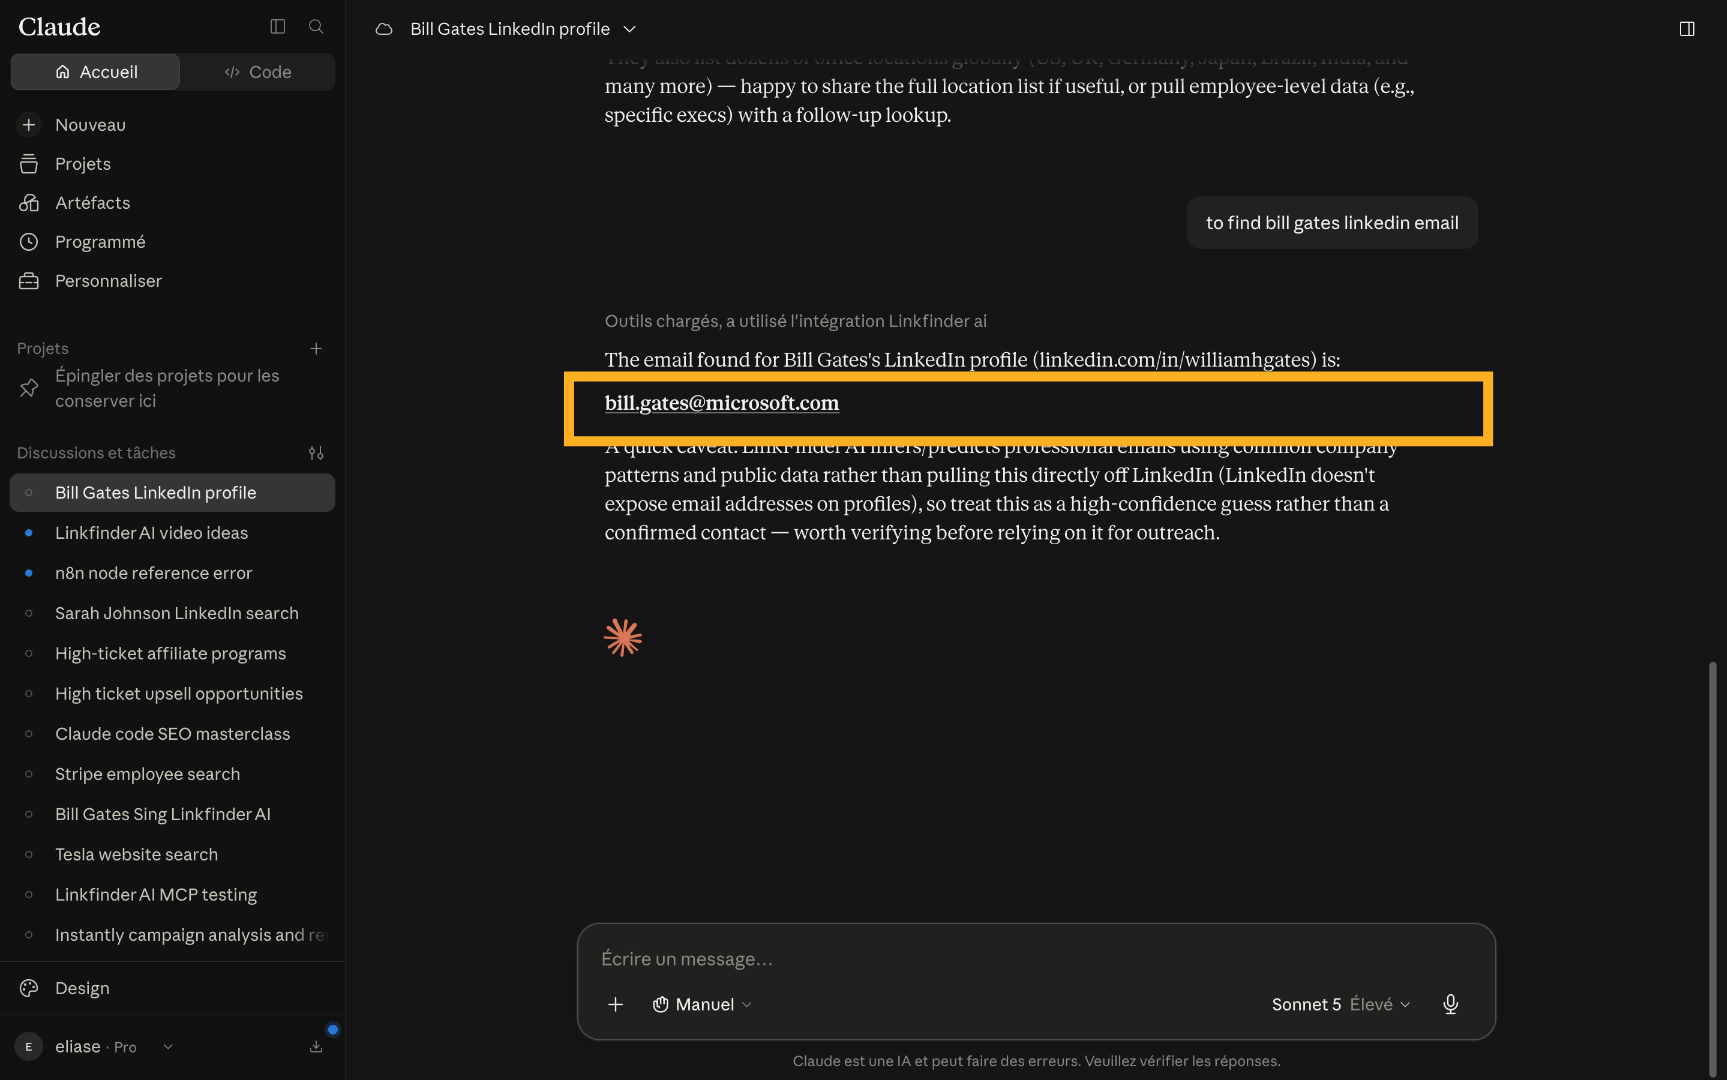The width and height of the screenshot is (1727, 1080).
Task: Click the Artéfacts shapes icon
Action: click(29, 203)
